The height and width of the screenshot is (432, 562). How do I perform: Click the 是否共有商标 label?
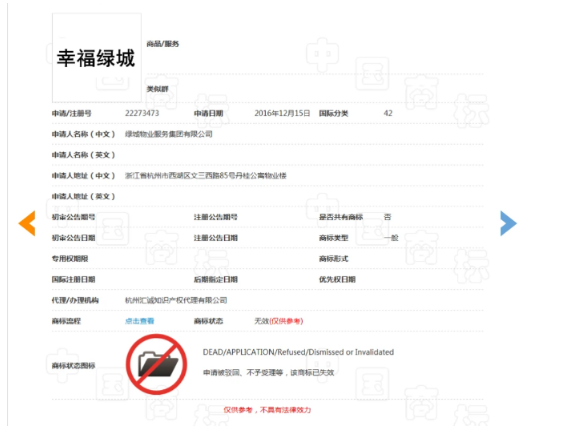[x=341, y=217]
